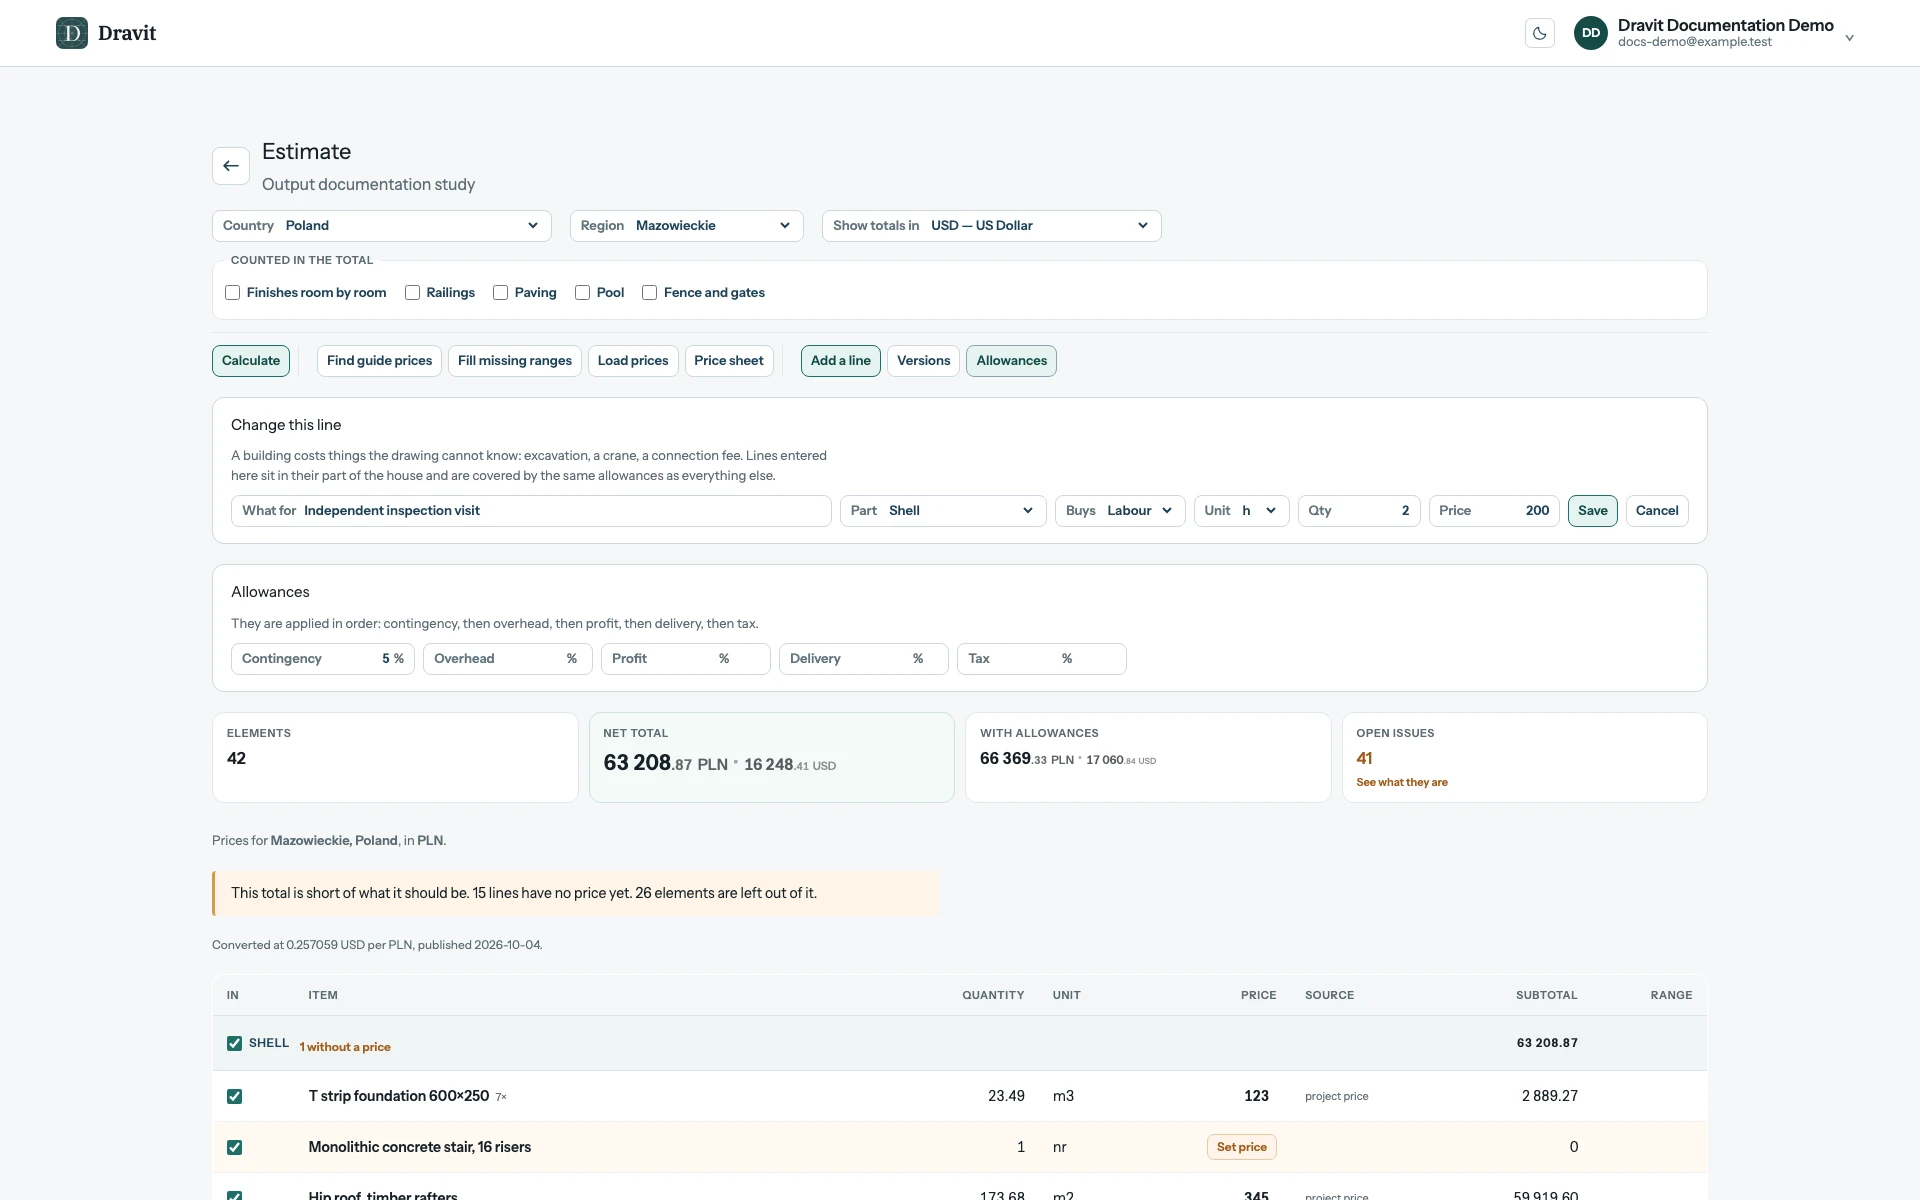Open the Buys Labour dropdown
Viewport: 1920px width, 1200px height.
point(1120,511)
